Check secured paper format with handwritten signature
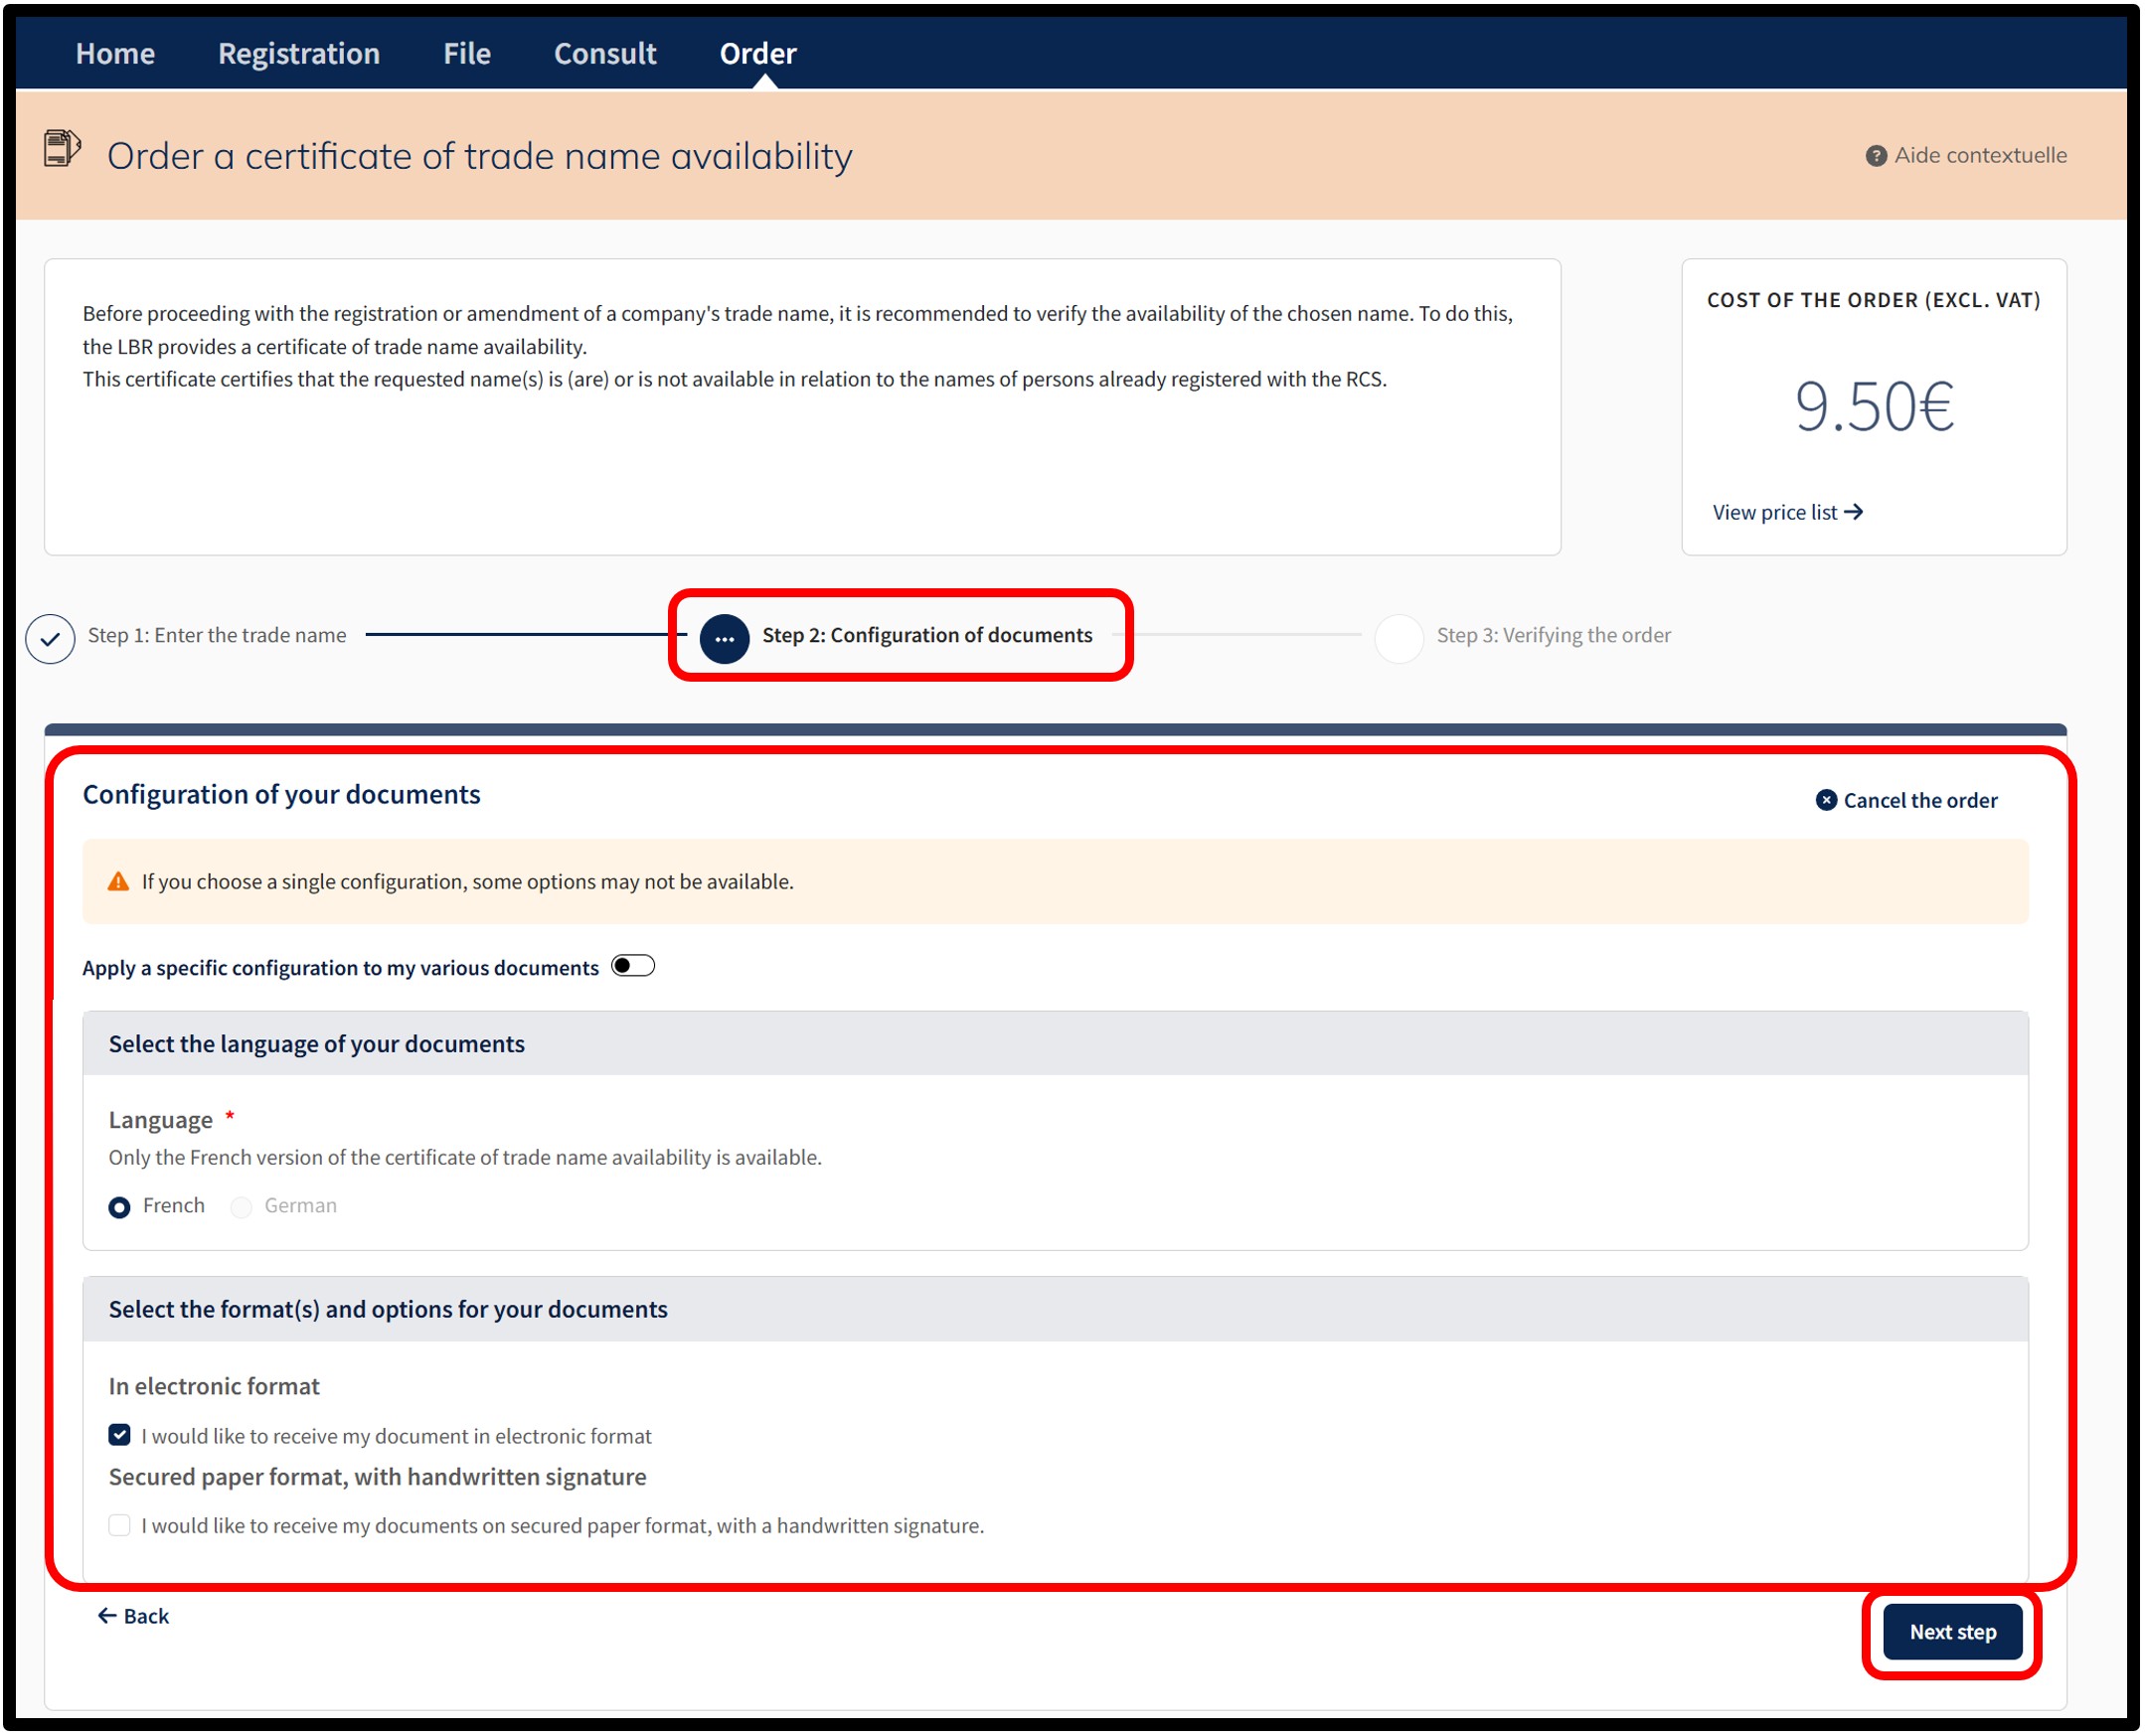The height and width of the screenshot is (1736, 2145). pos(119,1525)
